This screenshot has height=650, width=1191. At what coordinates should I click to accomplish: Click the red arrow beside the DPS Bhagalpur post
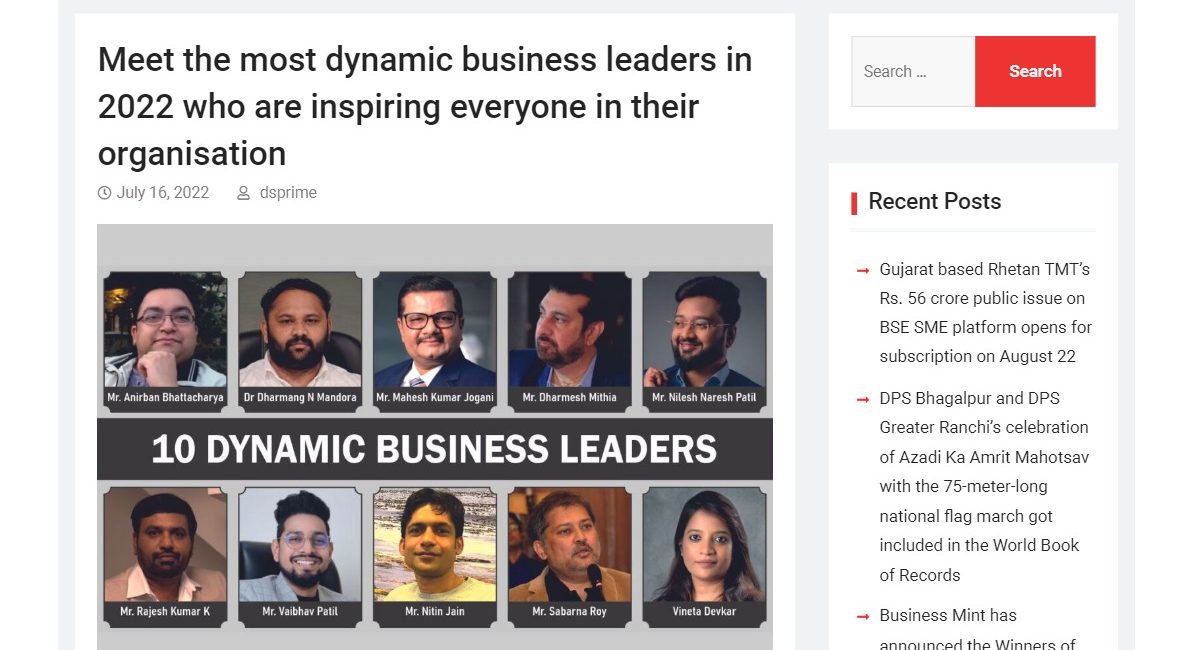point(863,399)
